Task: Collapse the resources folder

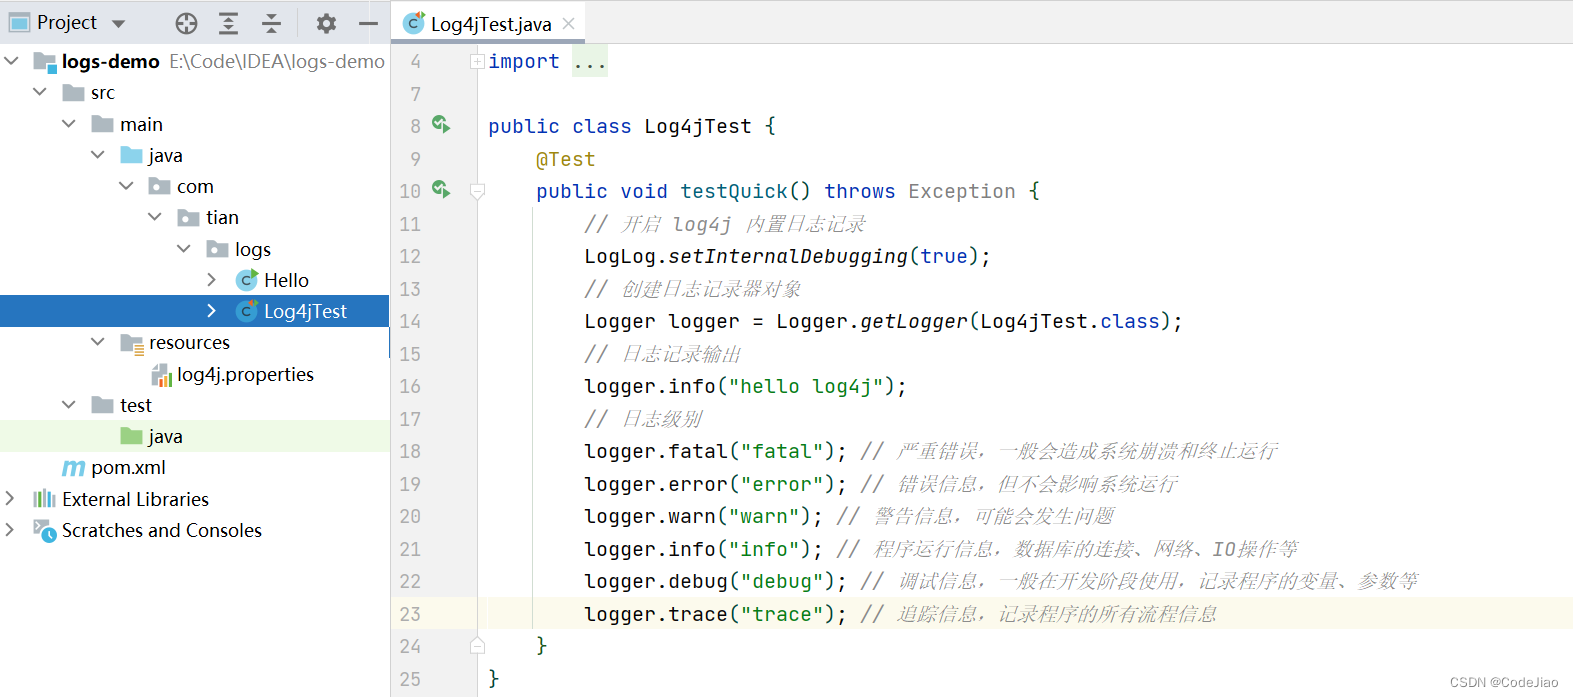Action: [97, 342]
